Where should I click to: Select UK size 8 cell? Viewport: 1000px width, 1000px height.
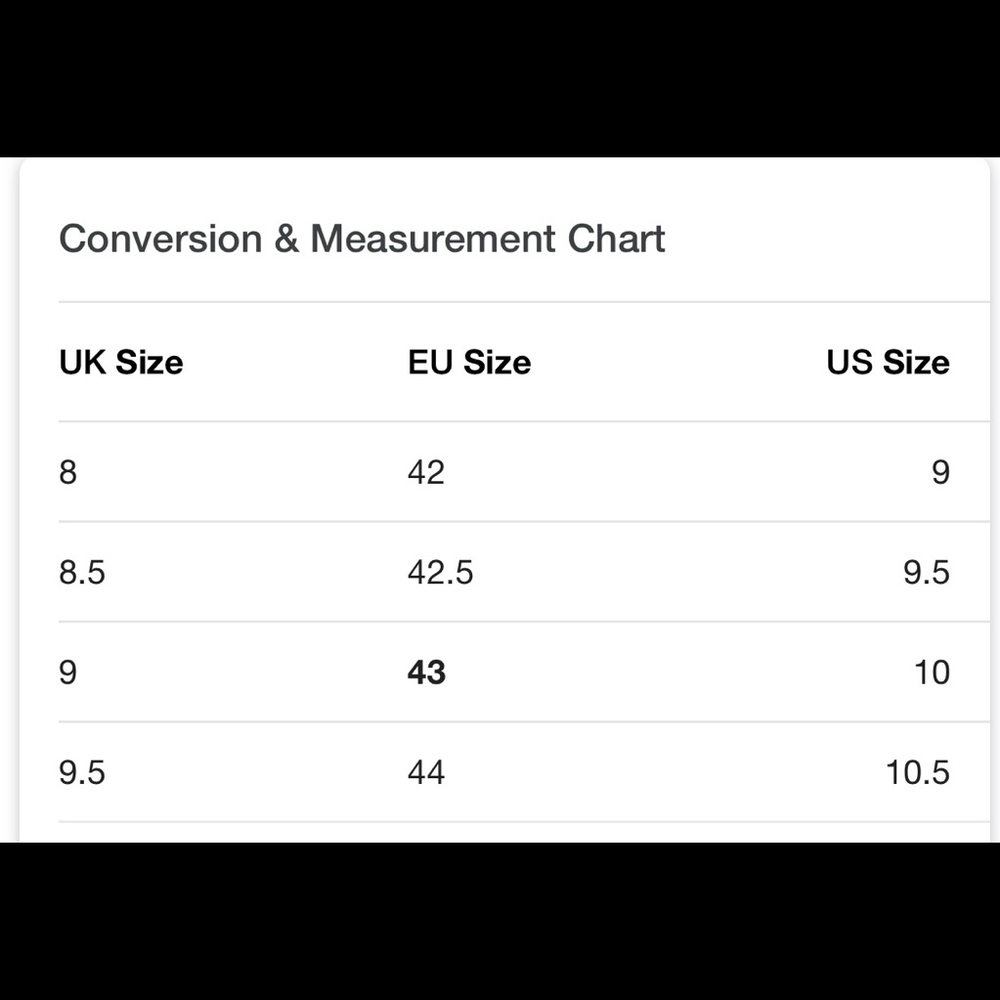pos(68,473)
